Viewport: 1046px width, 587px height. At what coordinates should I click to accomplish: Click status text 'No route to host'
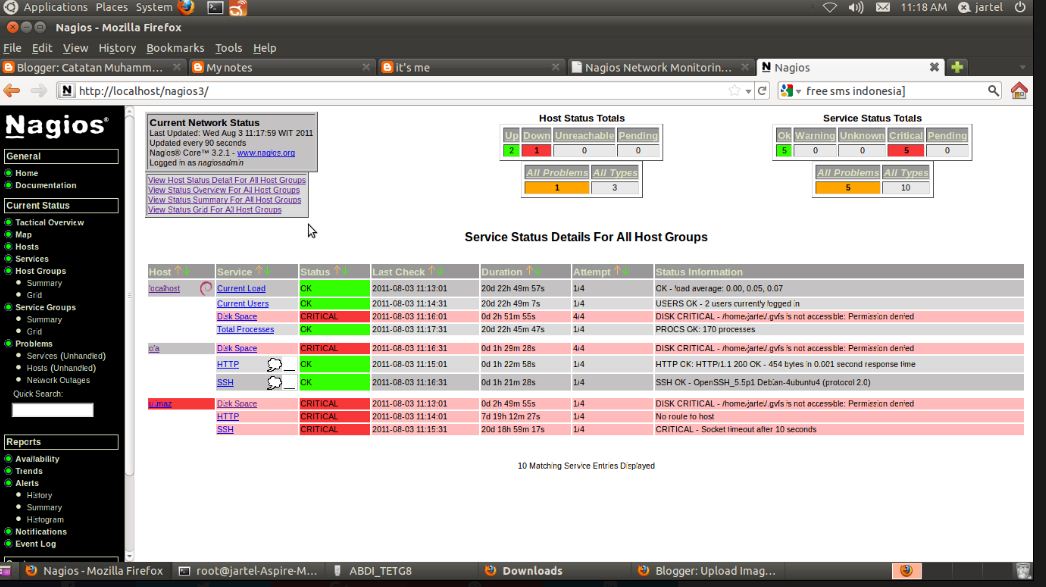[x=684, y=416]
